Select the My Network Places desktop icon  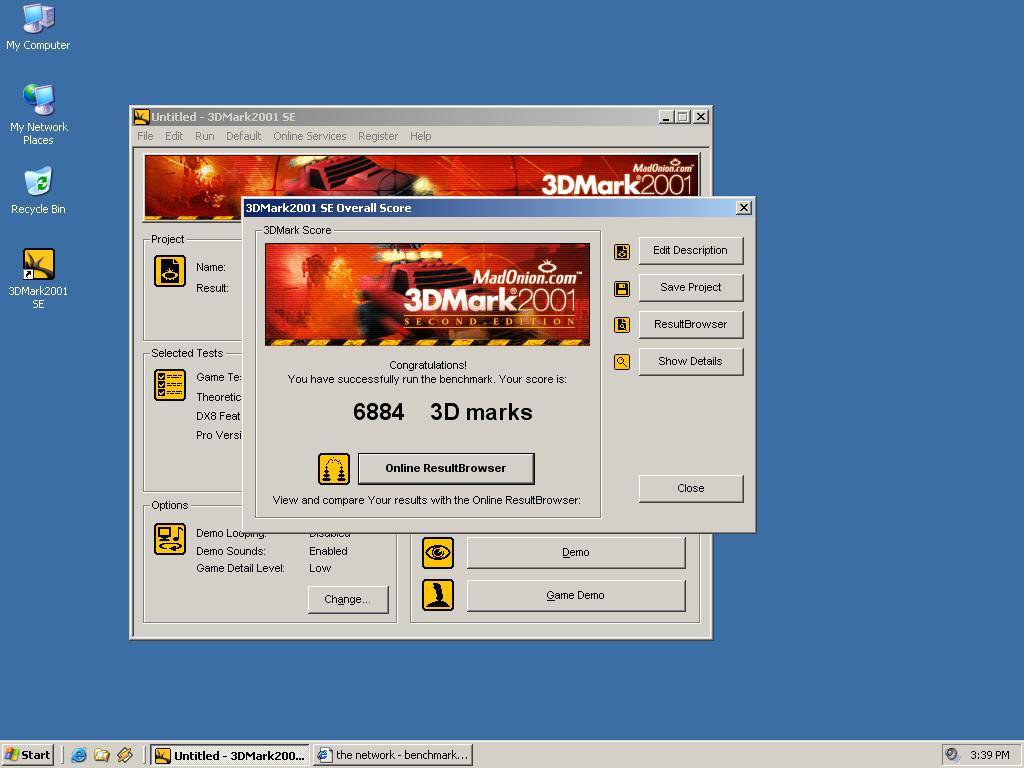pyautogui.click(x=39, y=114)
